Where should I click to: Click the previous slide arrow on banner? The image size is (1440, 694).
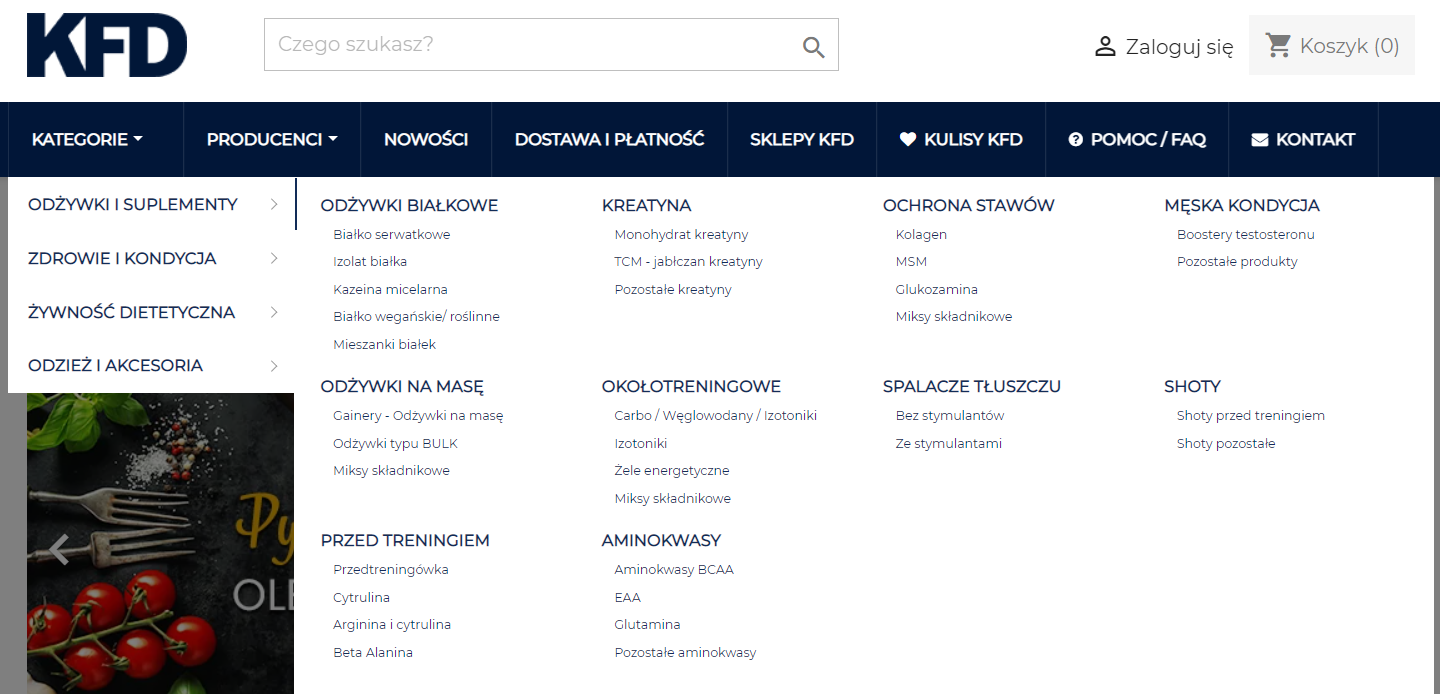[x=60, y=549]
